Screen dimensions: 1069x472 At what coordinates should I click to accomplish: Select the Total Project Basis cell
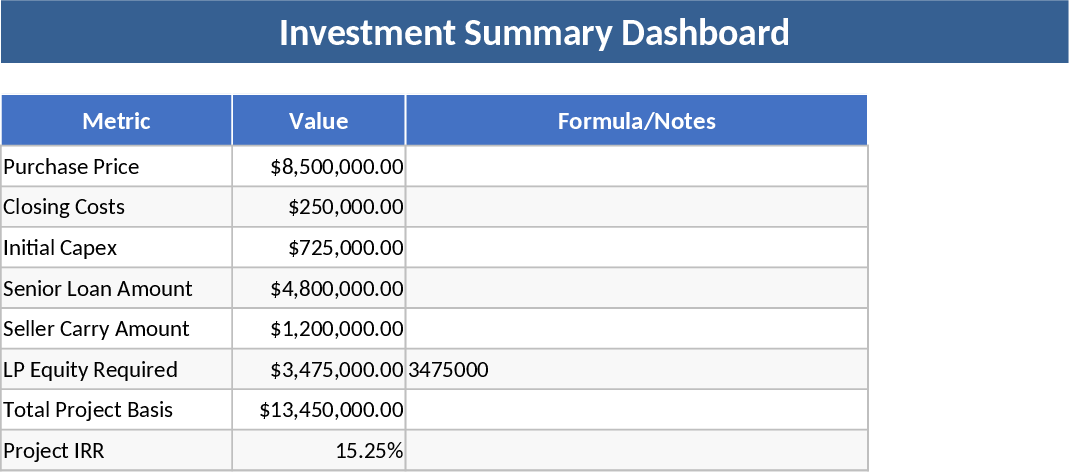117,410
